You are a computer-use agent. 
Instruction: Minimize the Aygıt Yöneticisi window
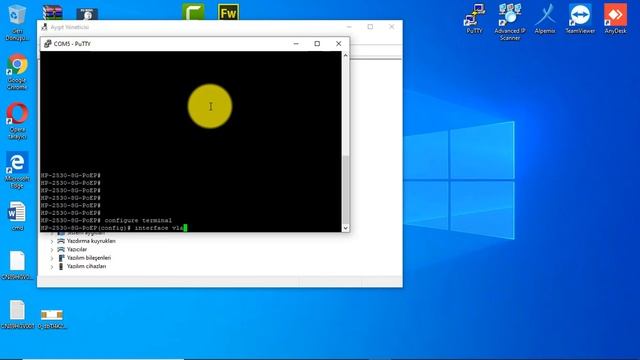point(349,27)
